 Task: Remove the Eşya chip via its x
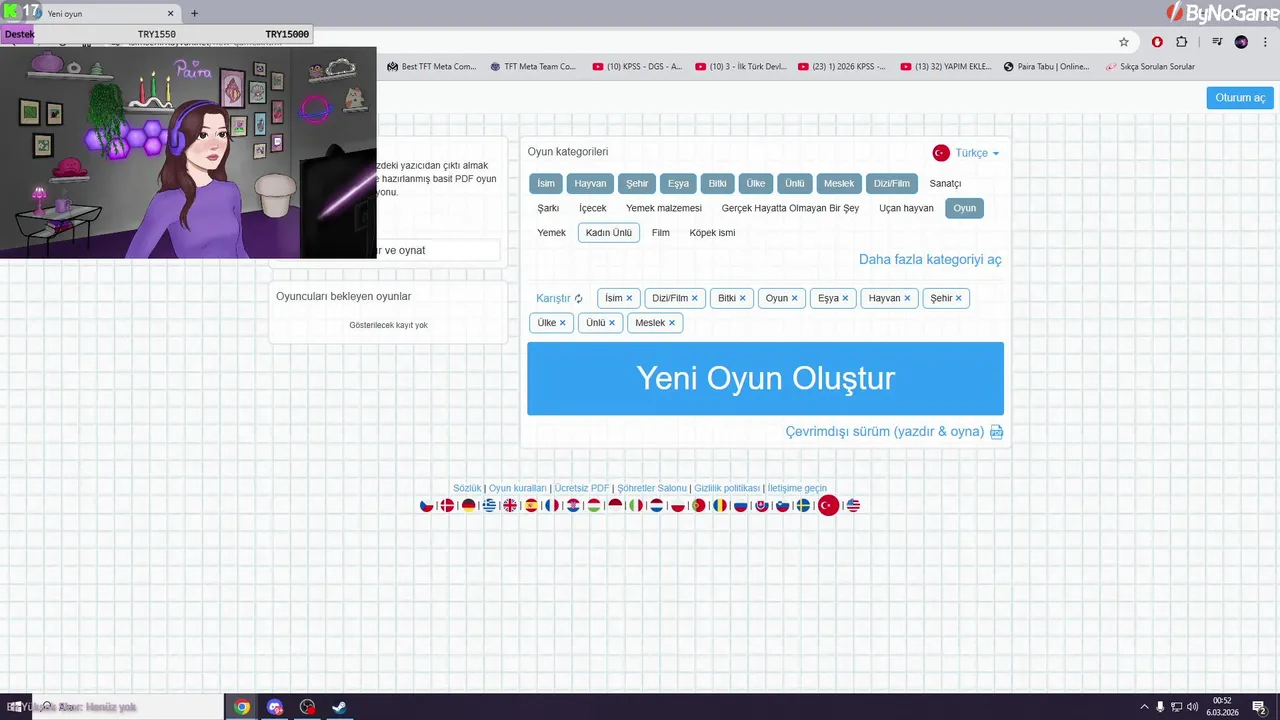click(845, 298)
